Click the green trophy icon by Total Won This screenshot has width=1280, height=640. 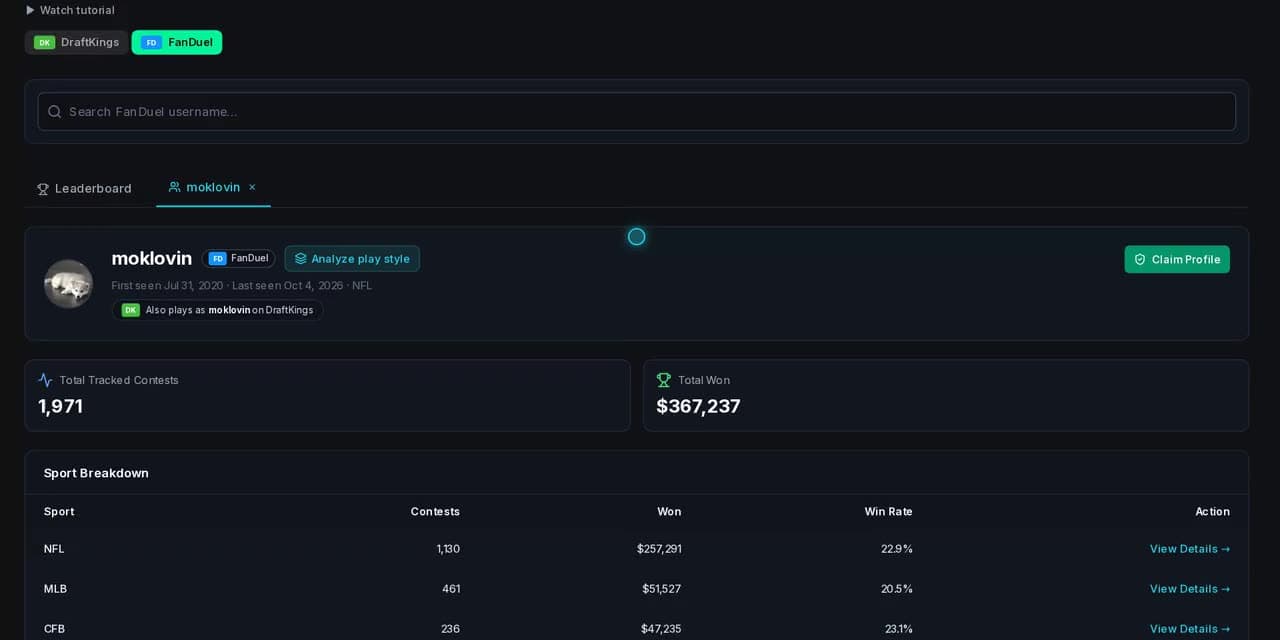tap(663, 380)
